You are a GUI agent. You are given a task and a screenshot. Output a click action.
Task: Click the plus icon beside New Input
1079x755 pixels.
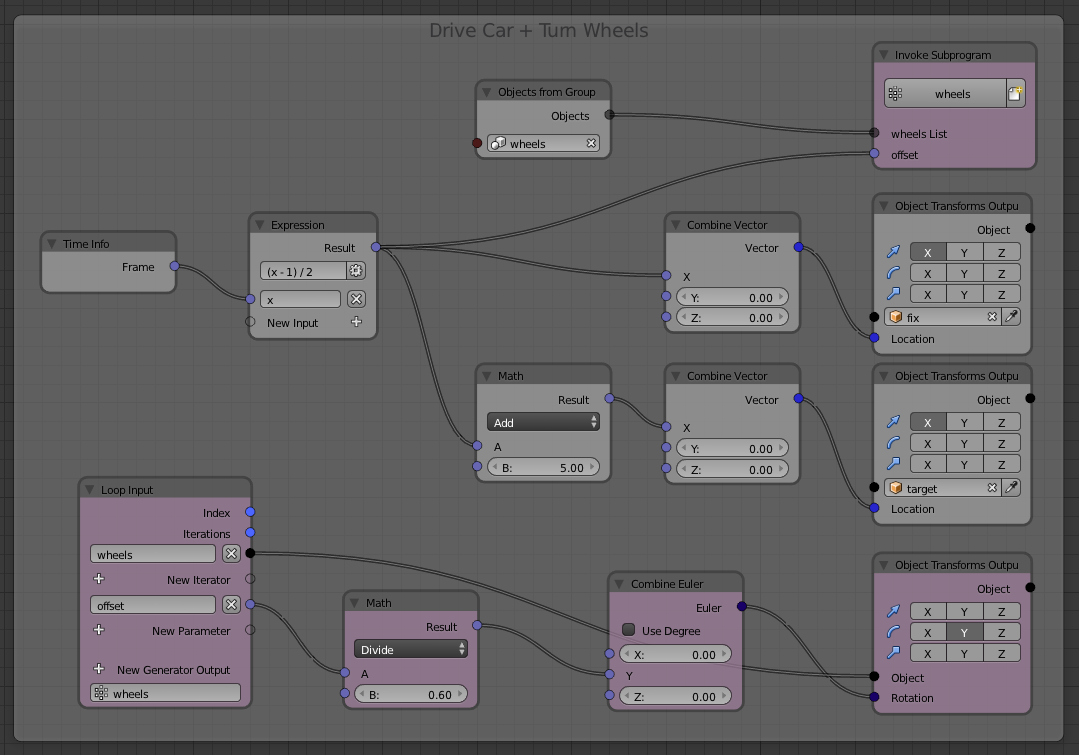(356, 322)
